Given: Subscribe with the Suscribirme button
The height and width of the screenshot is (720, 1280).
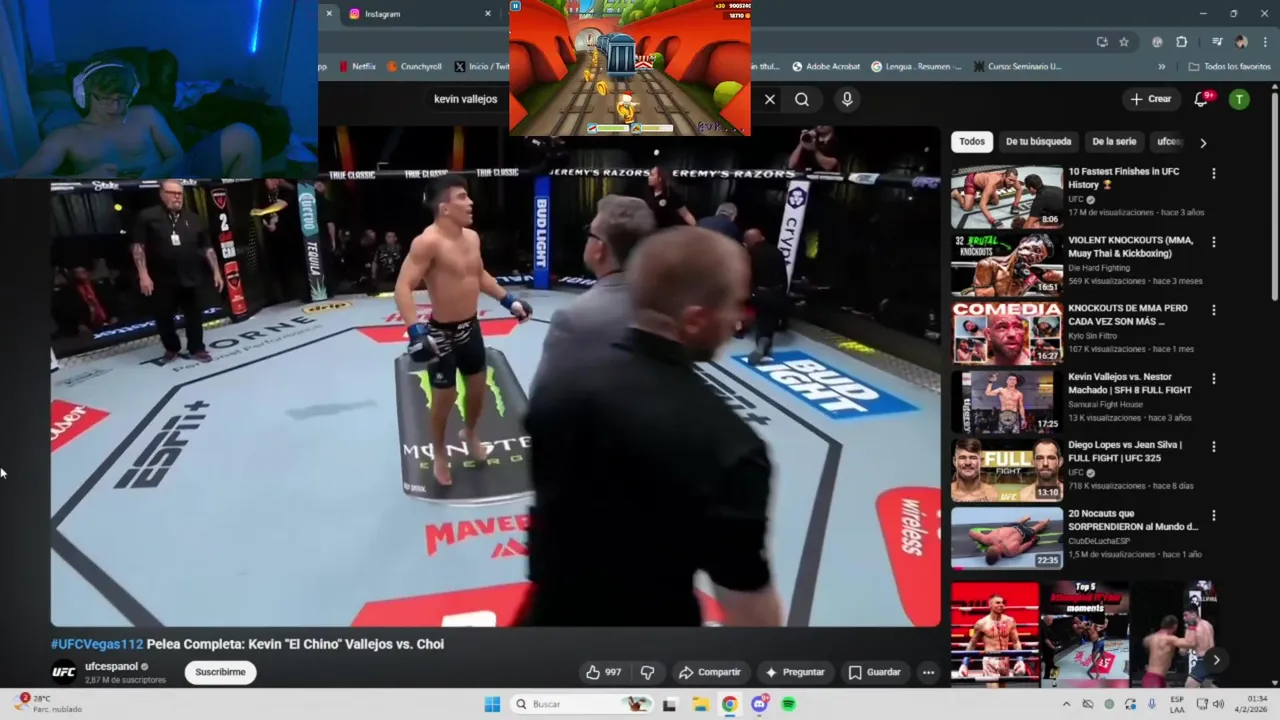Looking at the screenshot, I should pos(220,672).
